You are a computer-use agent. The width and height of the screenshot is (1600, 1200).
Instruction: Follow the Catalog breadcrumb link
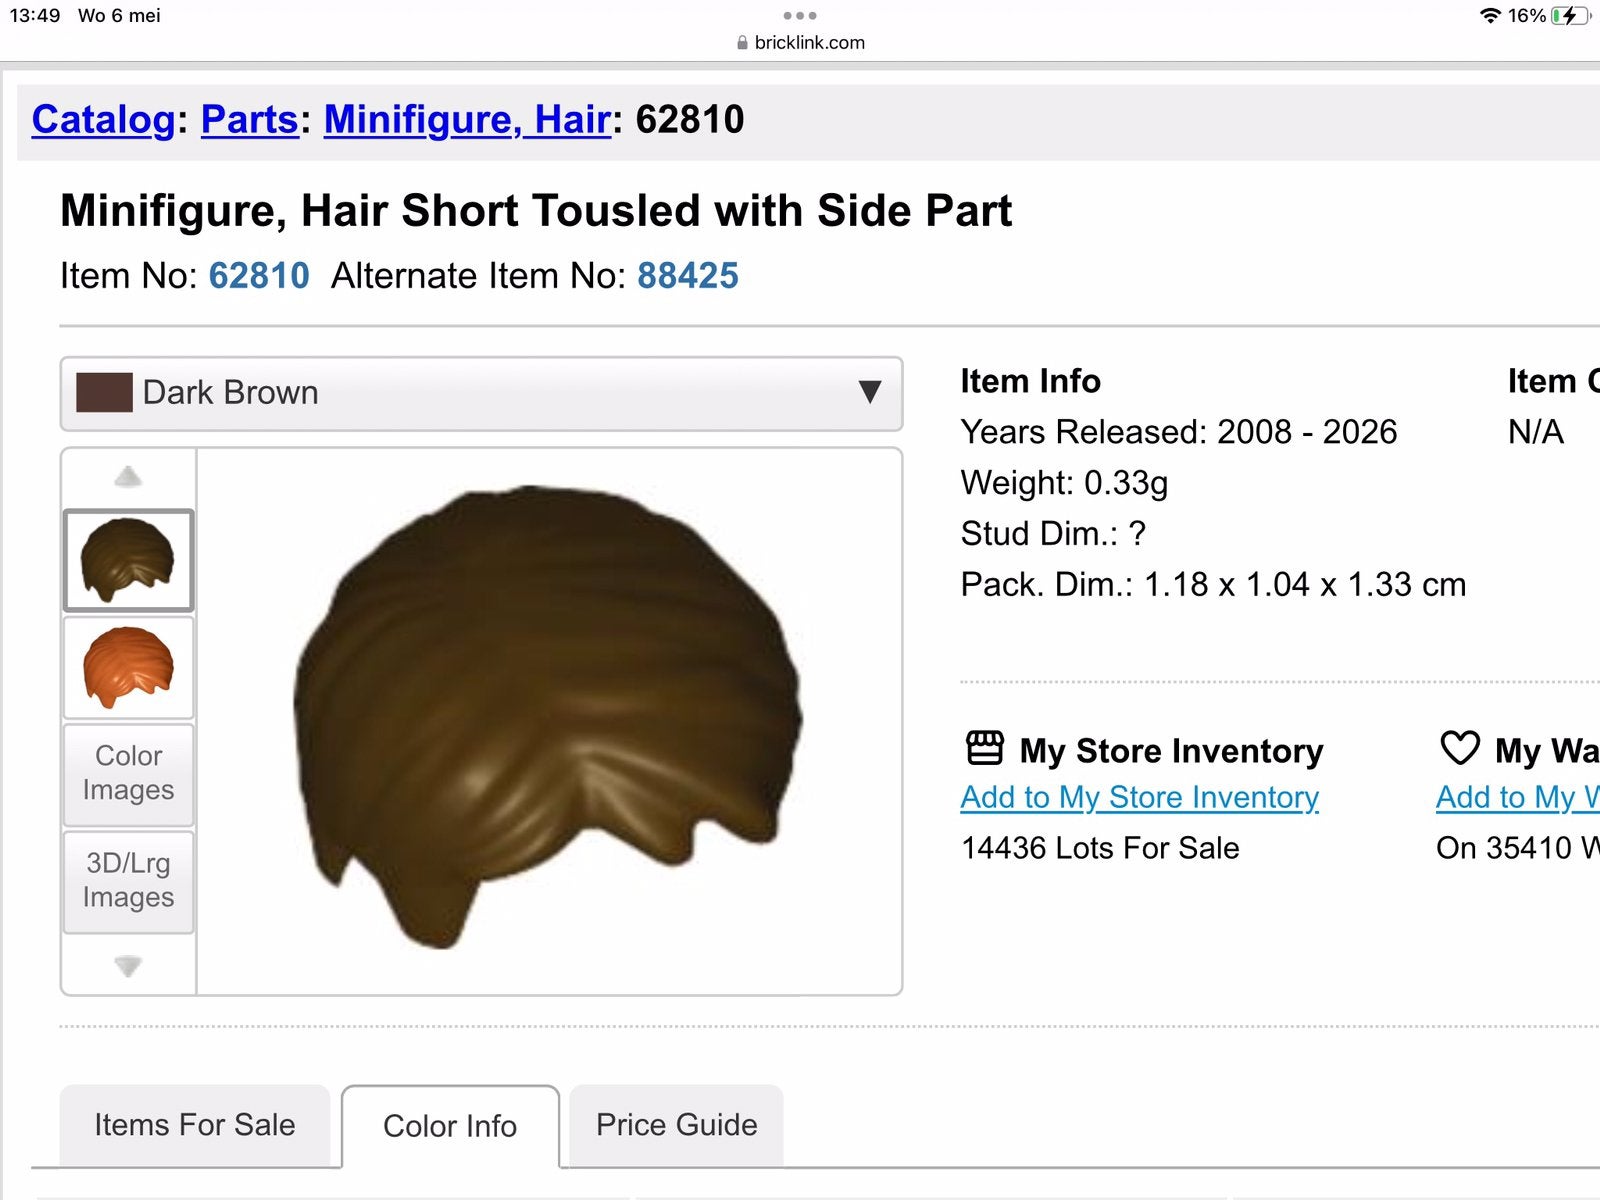click(x=104, y=119)
